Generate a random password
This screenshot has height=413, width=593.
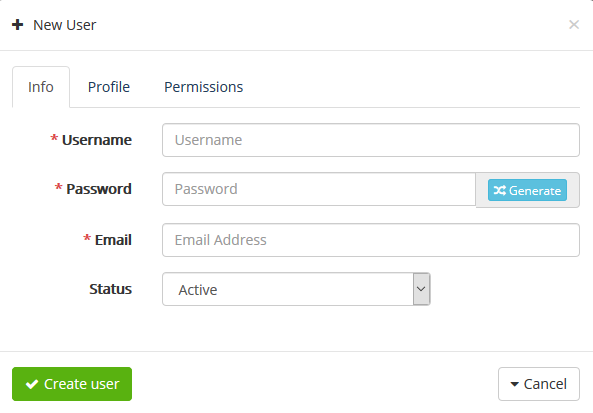pyautogui.click(x=527, y=190)
